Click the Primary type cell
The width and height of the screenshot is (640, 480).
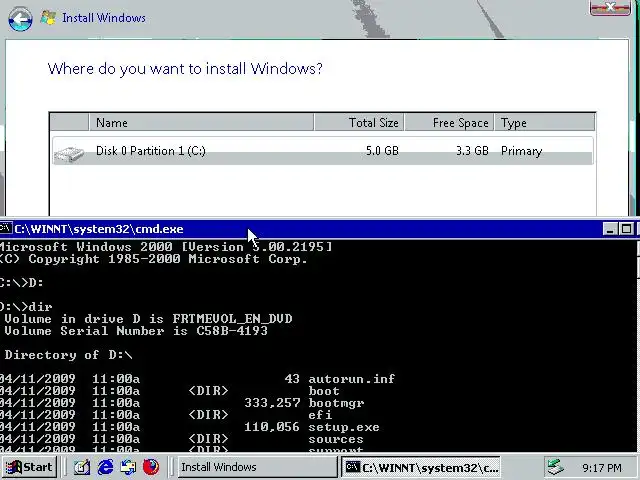(x=521, y=151)
